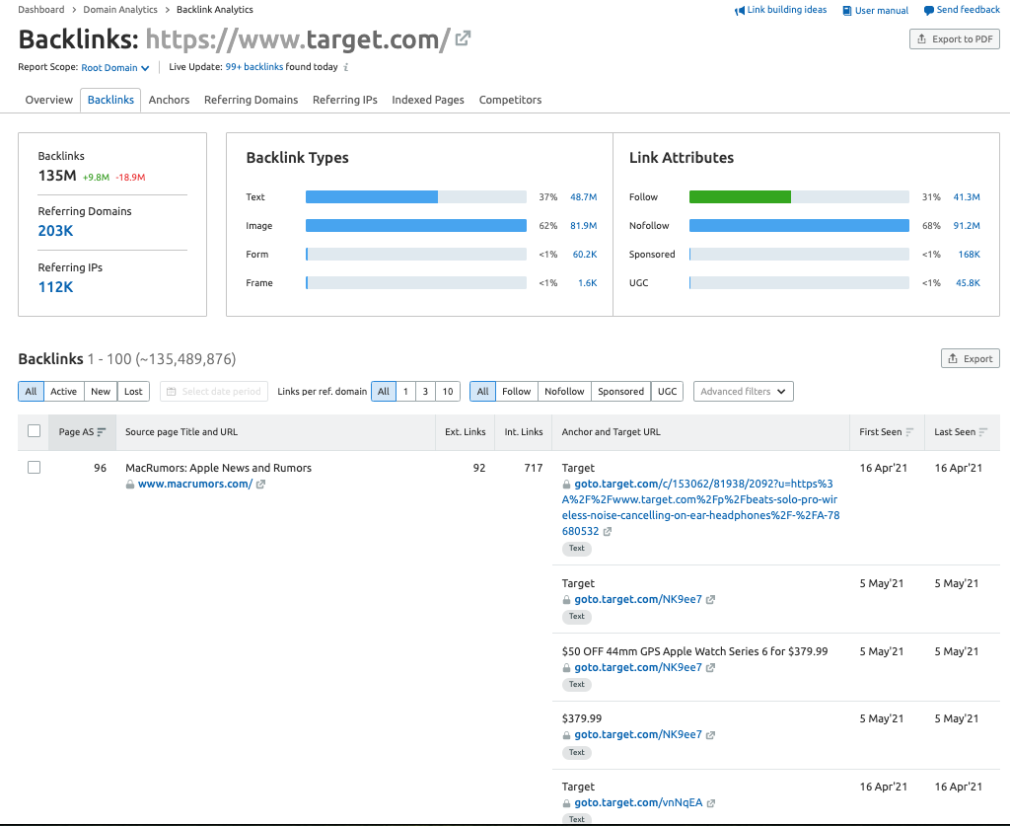The height and width of the screenshot is (826, 1010).
Task: Open the 99+ backlinks live update link
Action: pos(254,67)
